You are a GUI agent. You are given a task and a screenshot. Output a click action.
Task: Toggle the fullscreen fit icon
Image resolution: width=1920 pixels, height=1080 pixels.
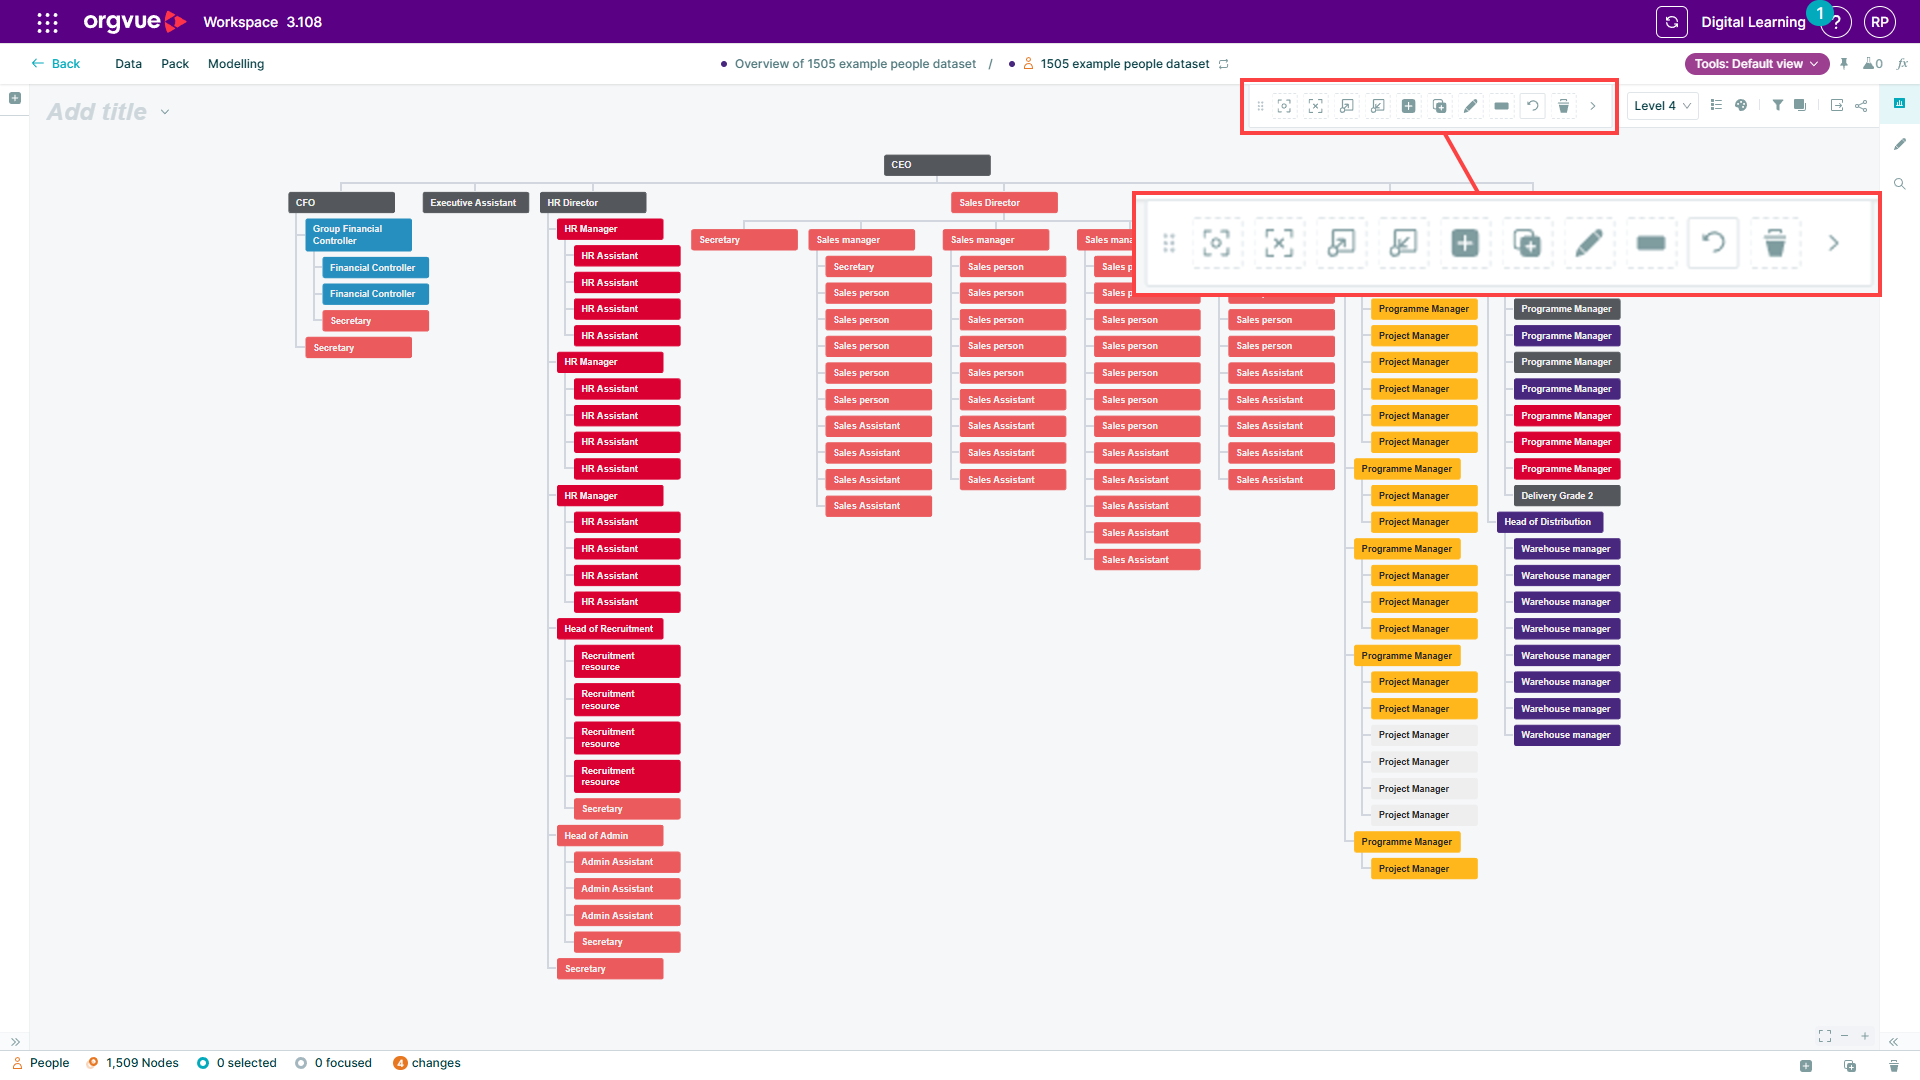coord(1825,1036)
